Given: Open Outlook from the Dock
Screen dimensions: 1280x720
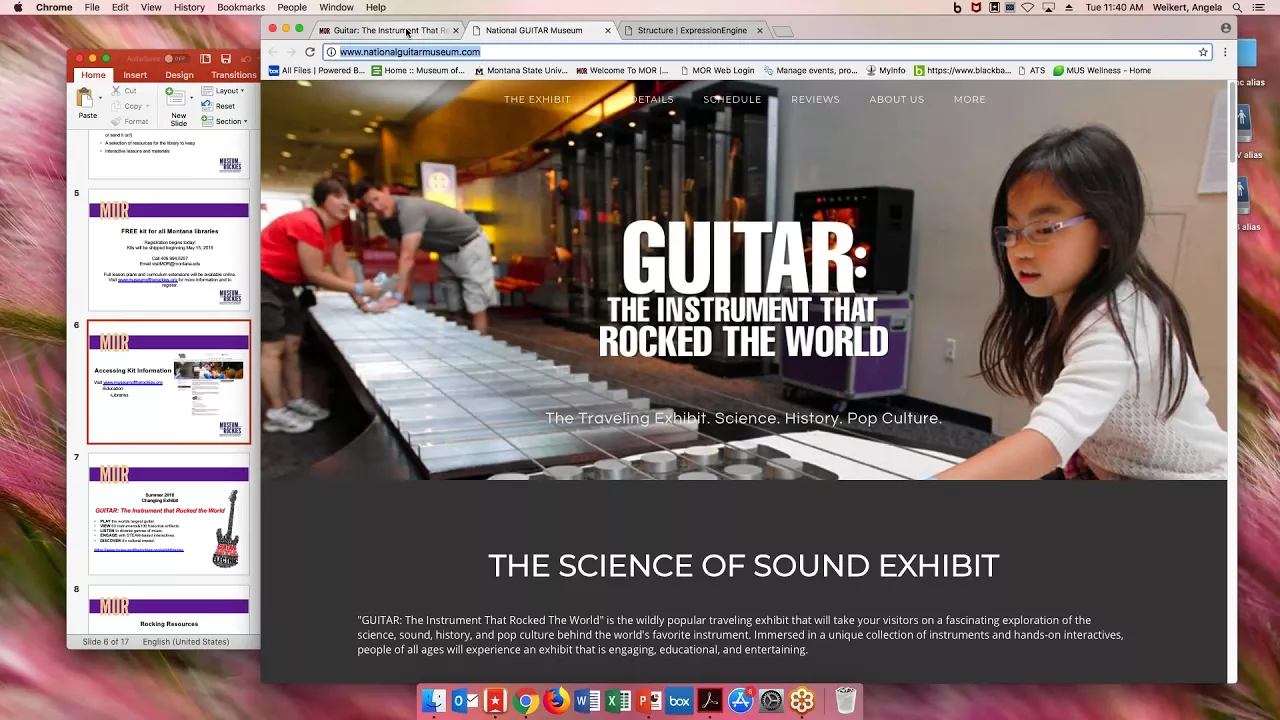Looking at the screenshot, I should [464, 701].
